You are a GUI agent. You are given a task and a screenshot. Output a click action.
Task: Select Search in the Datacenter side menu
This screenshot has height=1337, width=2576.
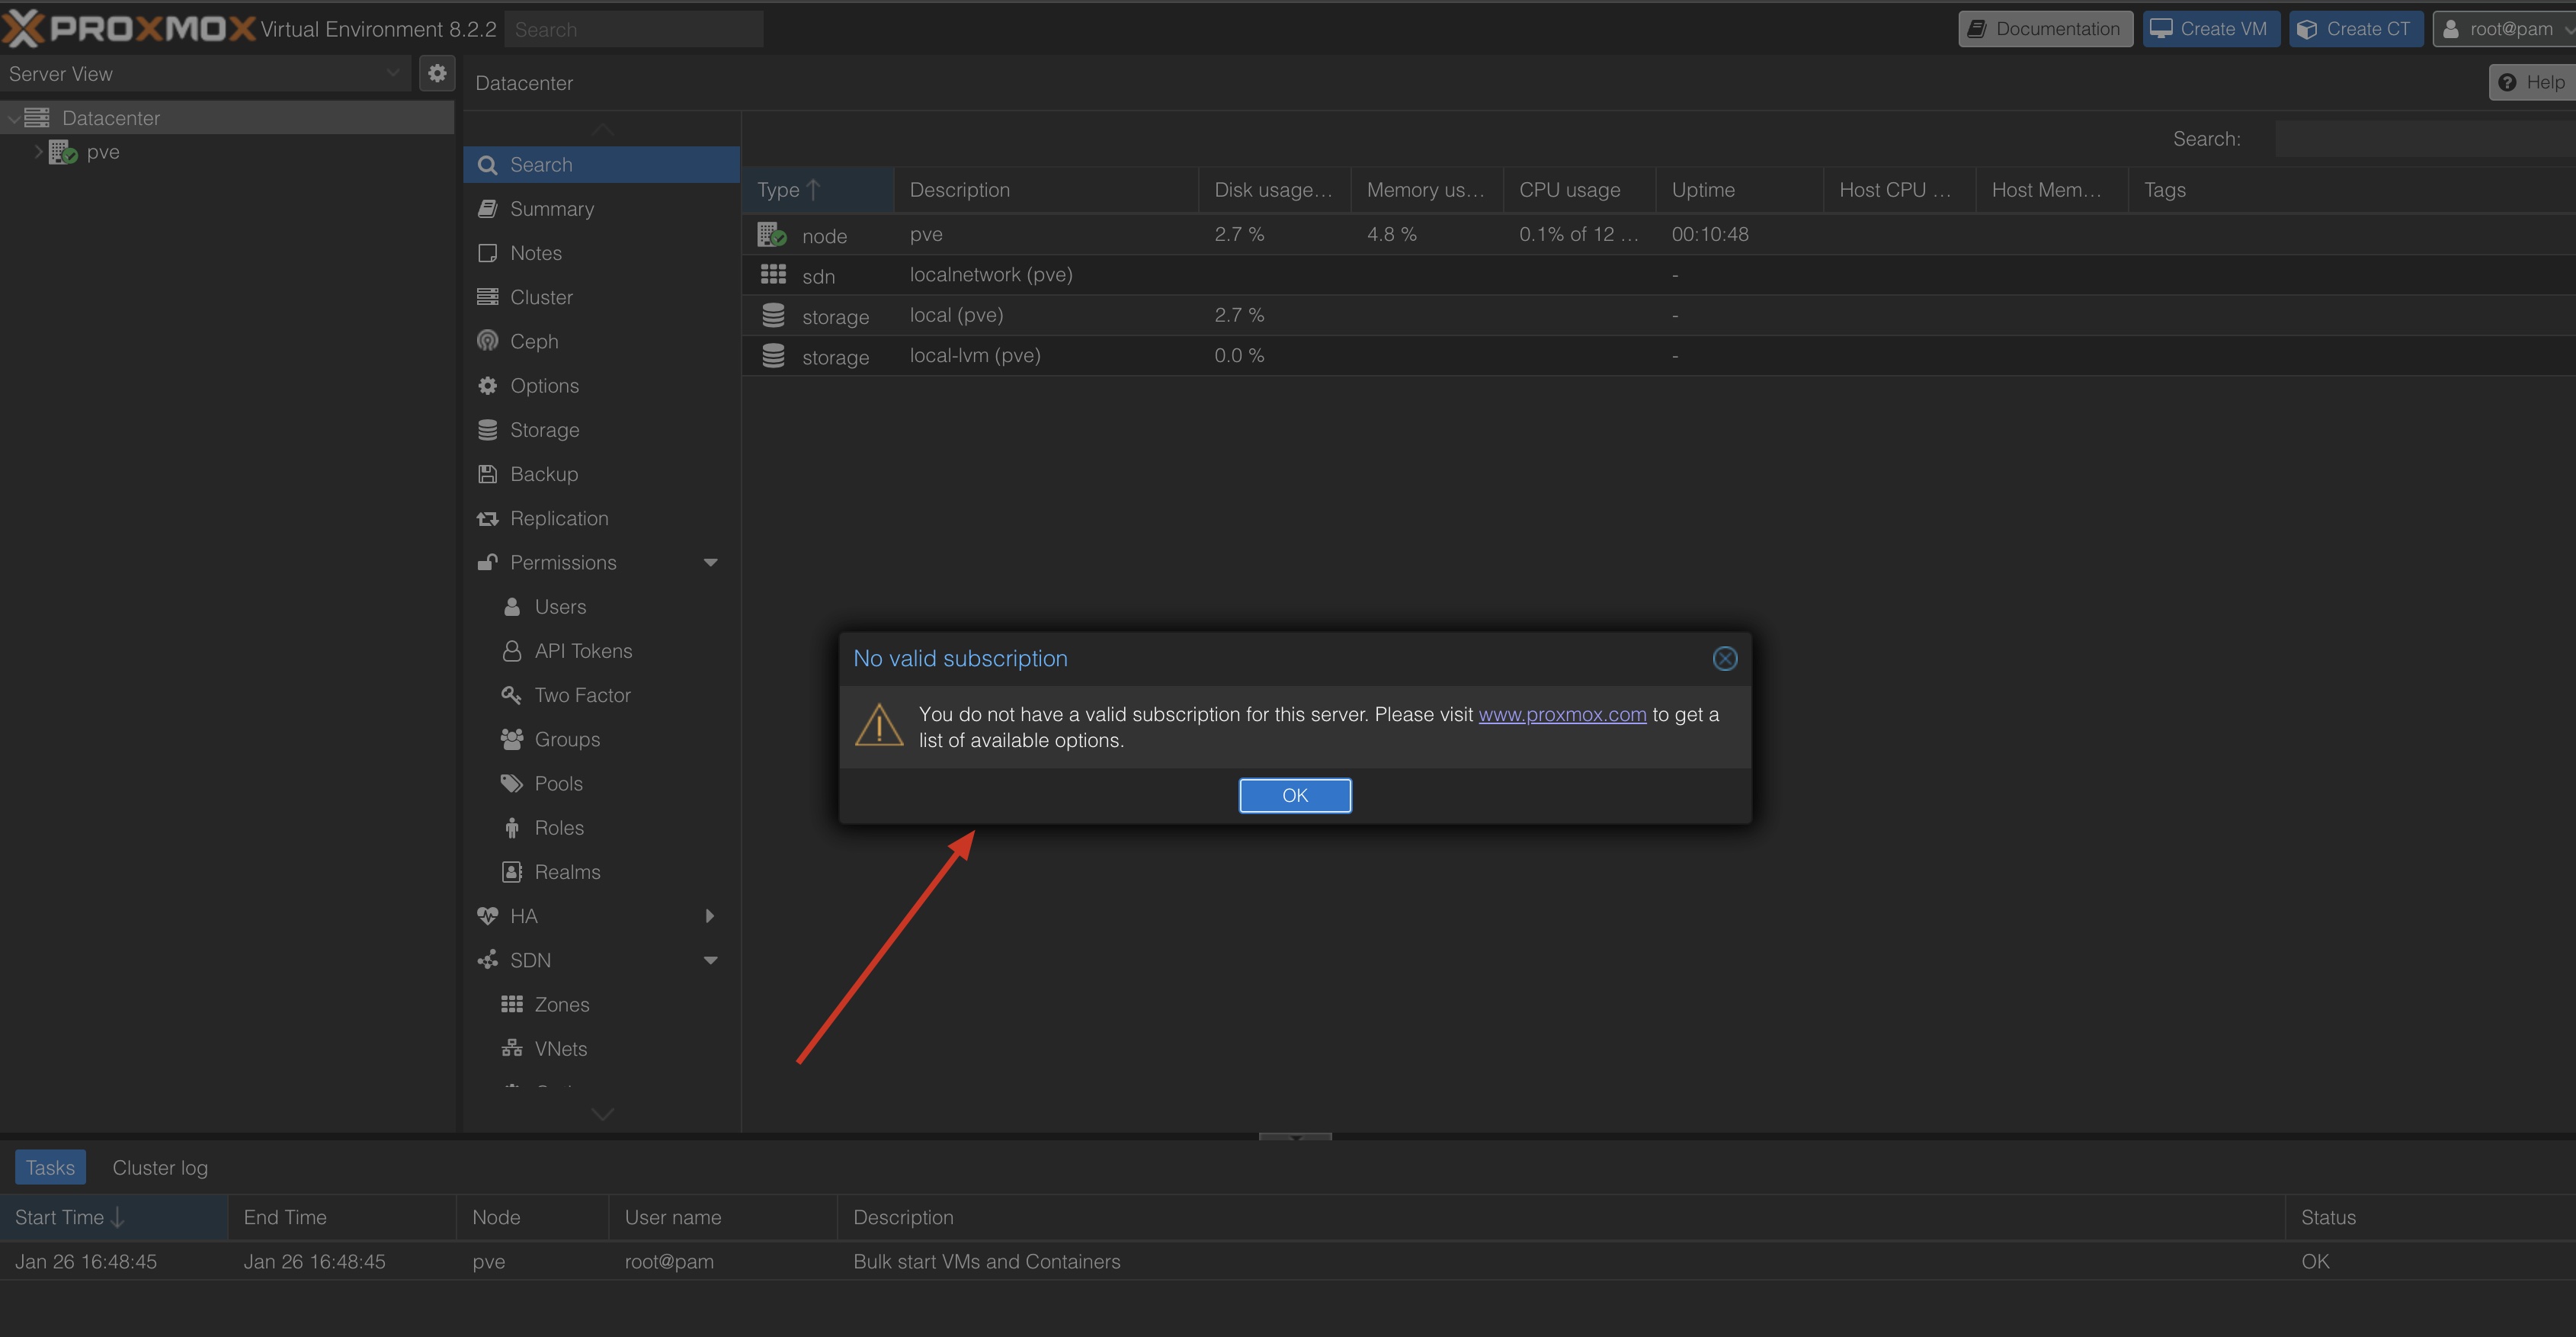[601, 165]
